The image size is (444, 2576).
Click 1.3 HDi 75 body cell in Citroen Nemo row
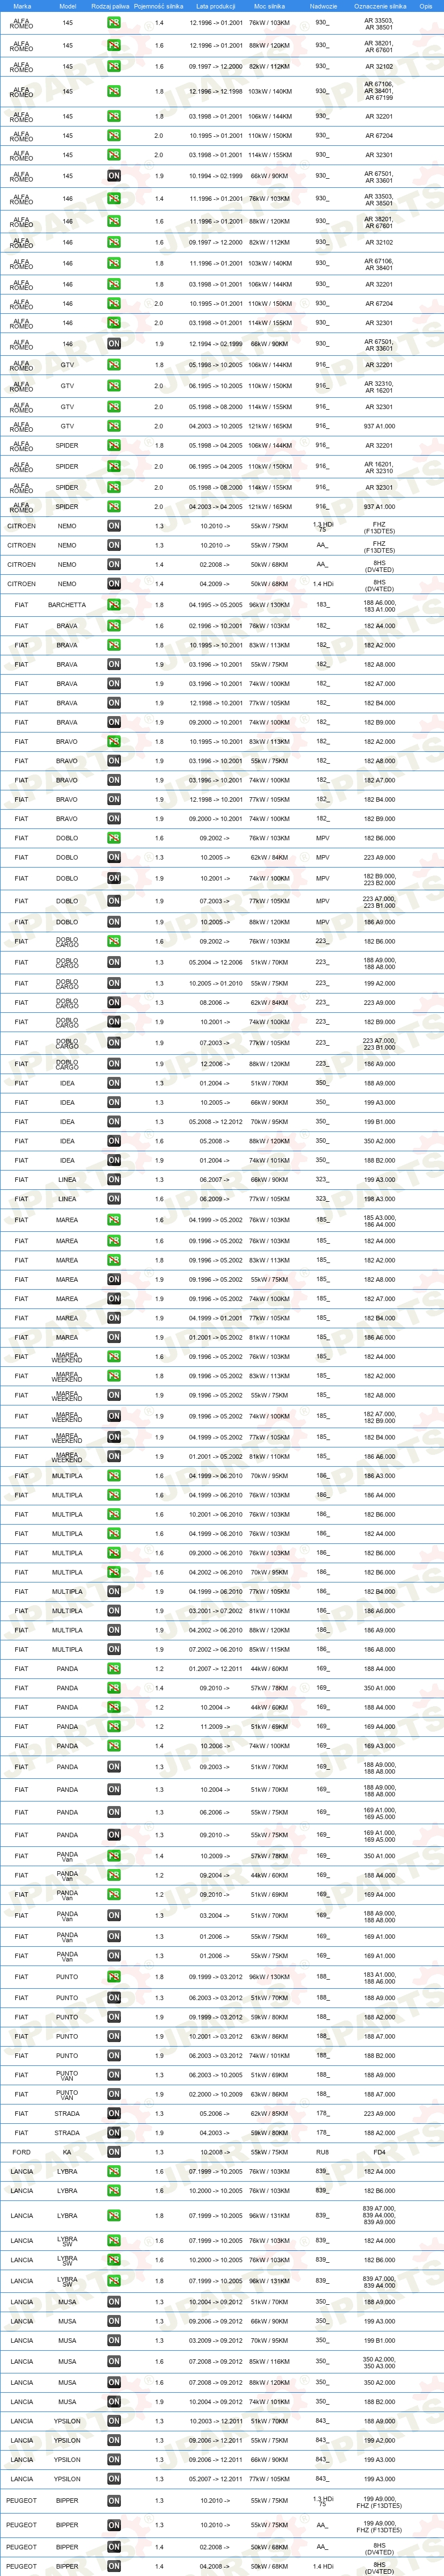(322, 527)
